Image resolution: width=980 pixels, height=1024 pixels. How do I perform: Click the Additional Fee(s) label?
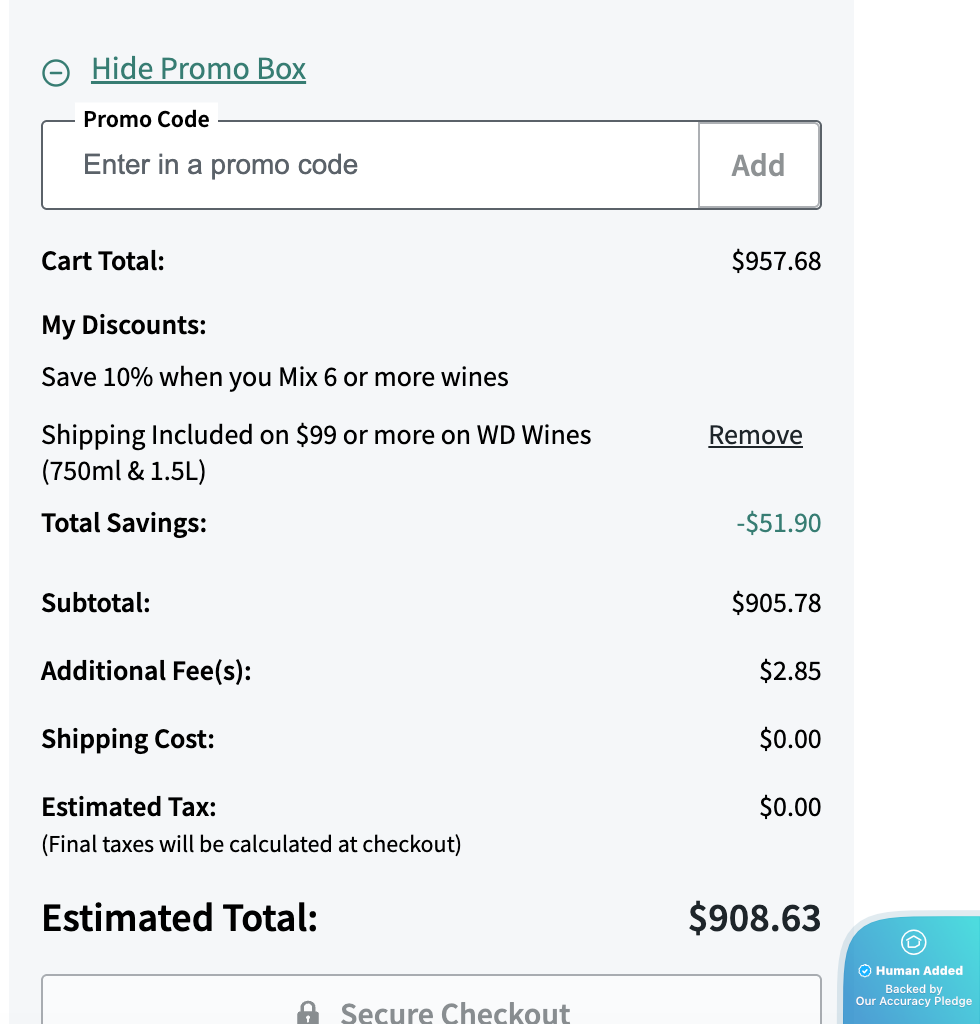(x=146, y=671)
